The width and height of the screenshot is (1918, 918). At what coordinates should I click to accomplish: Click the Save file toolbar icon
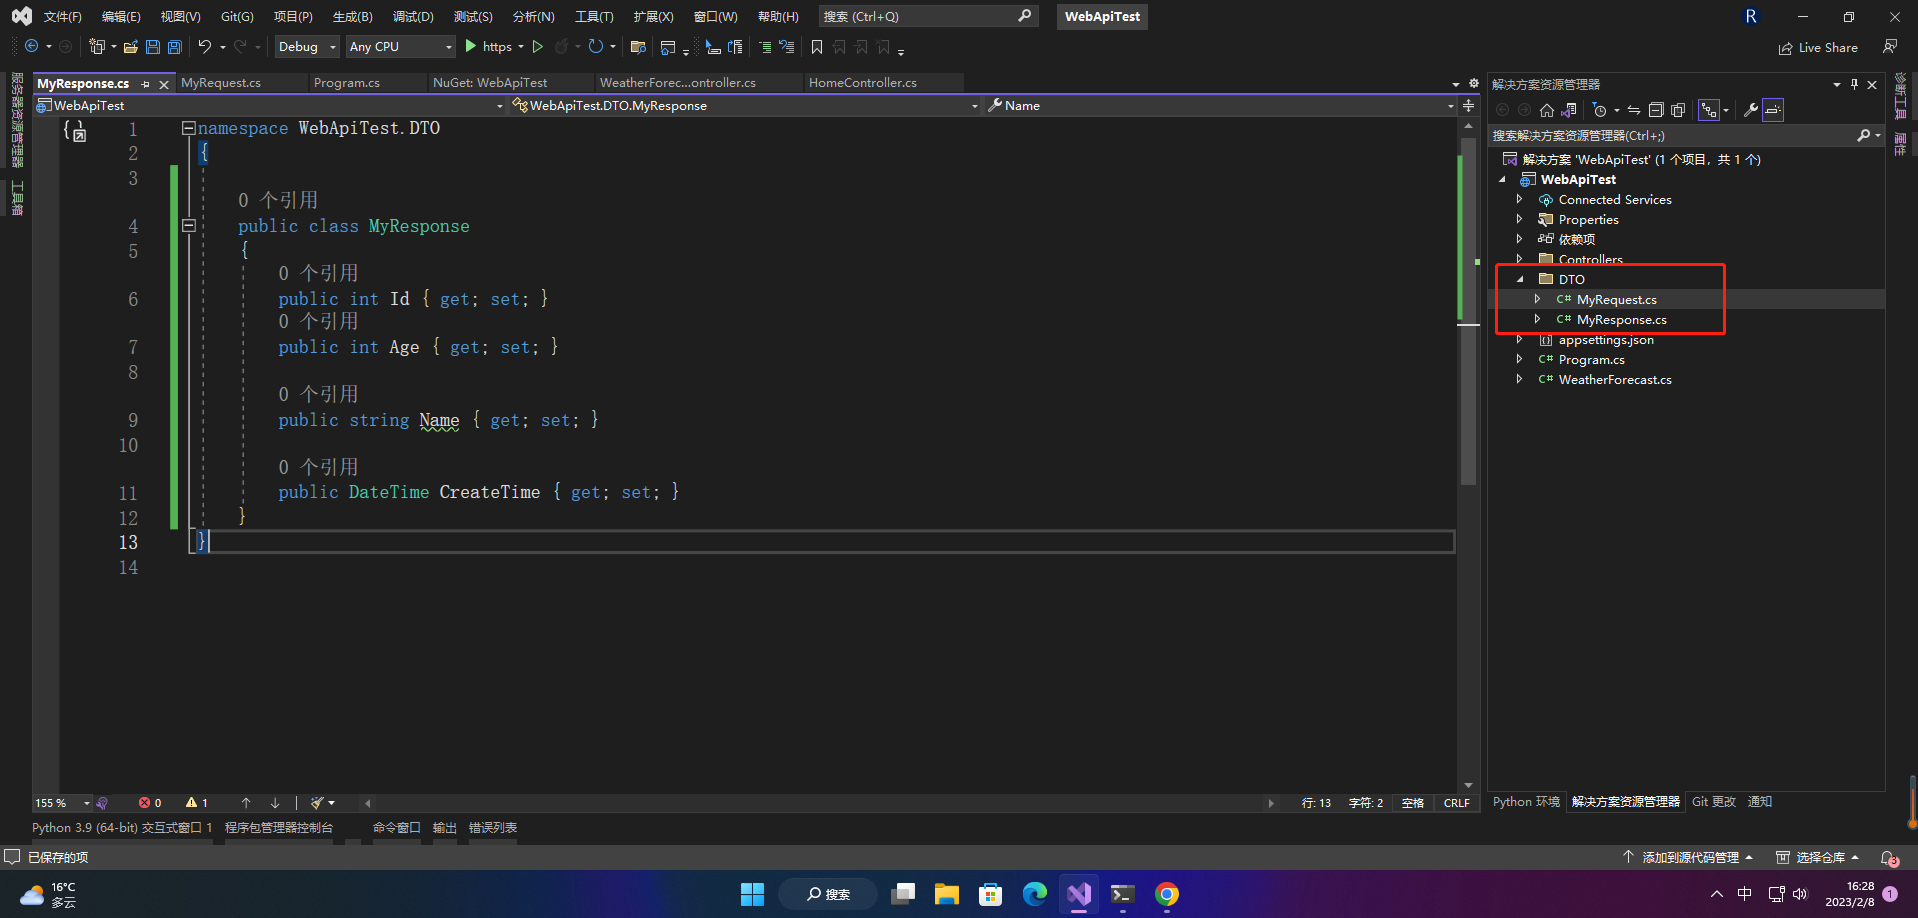(x=153, y=47)
